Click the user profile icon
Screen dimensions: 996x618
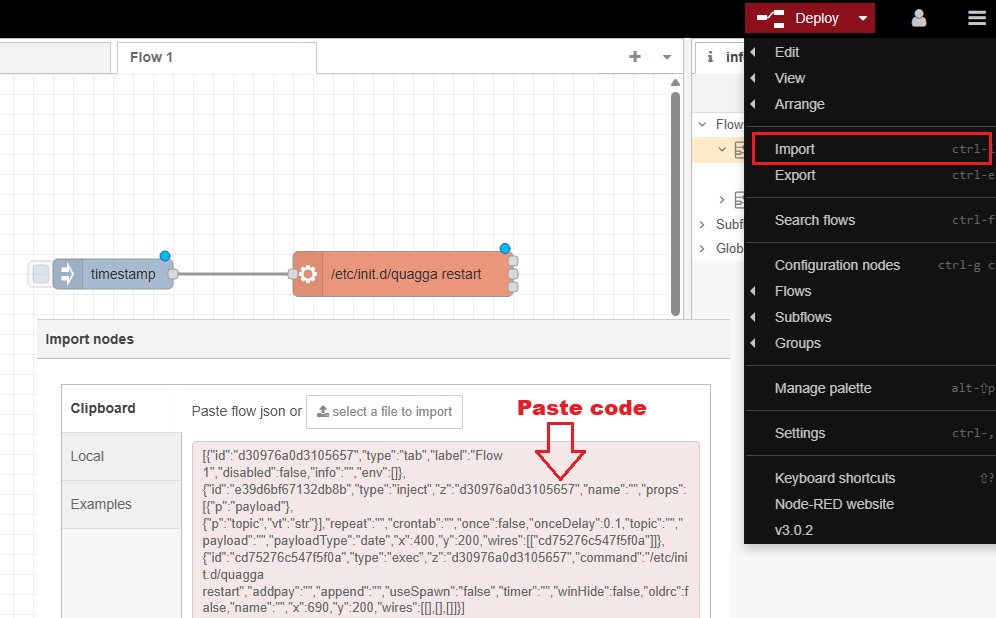918,18
